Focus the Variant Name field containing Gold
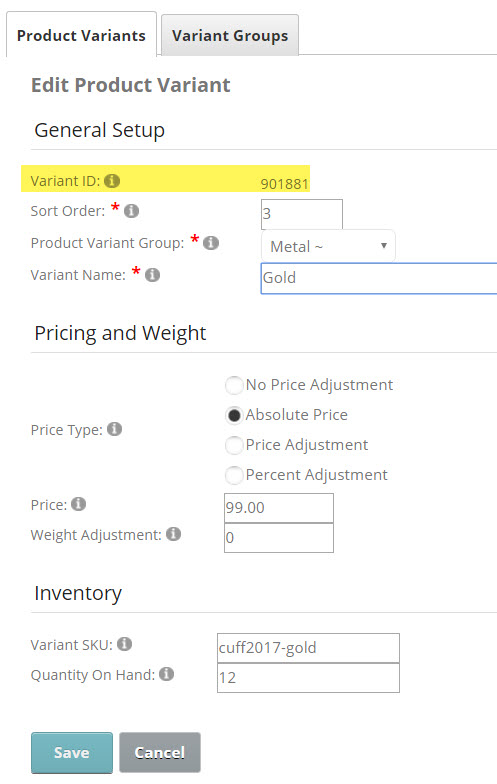 378,278
